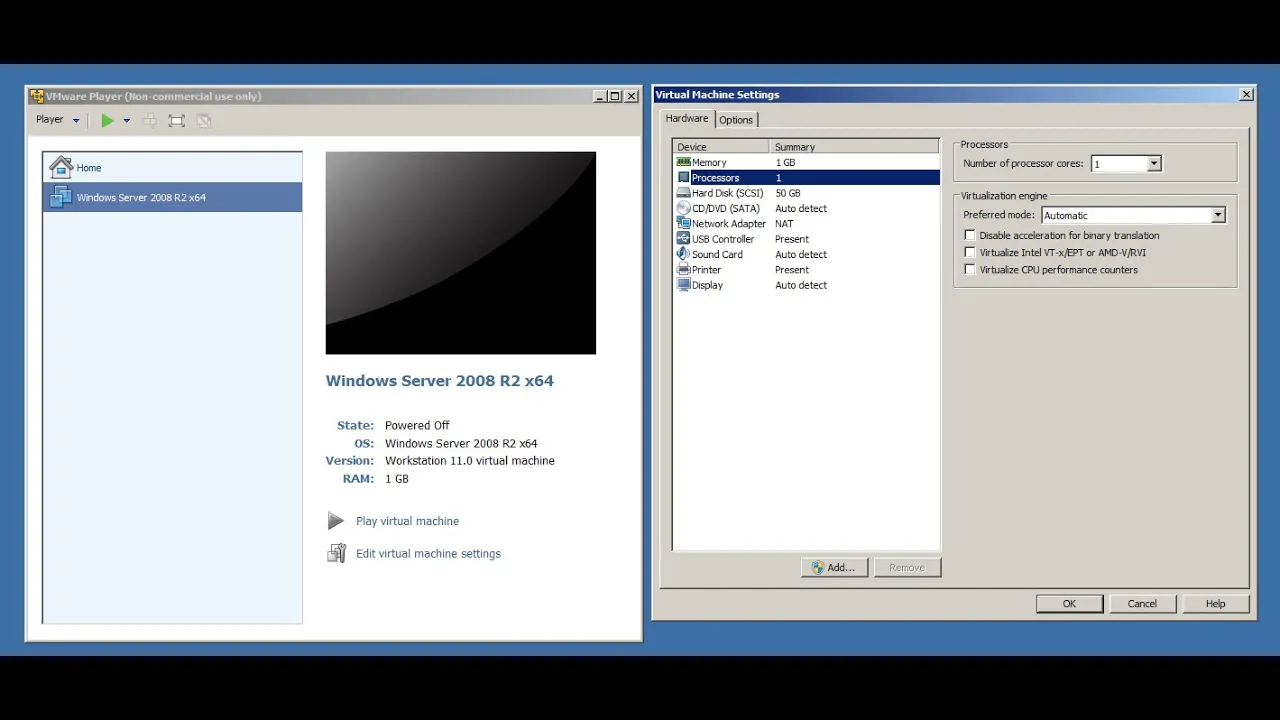1280x720 pixels.
Task: Expand the power options arrow beside play
Action: [126, 121]
